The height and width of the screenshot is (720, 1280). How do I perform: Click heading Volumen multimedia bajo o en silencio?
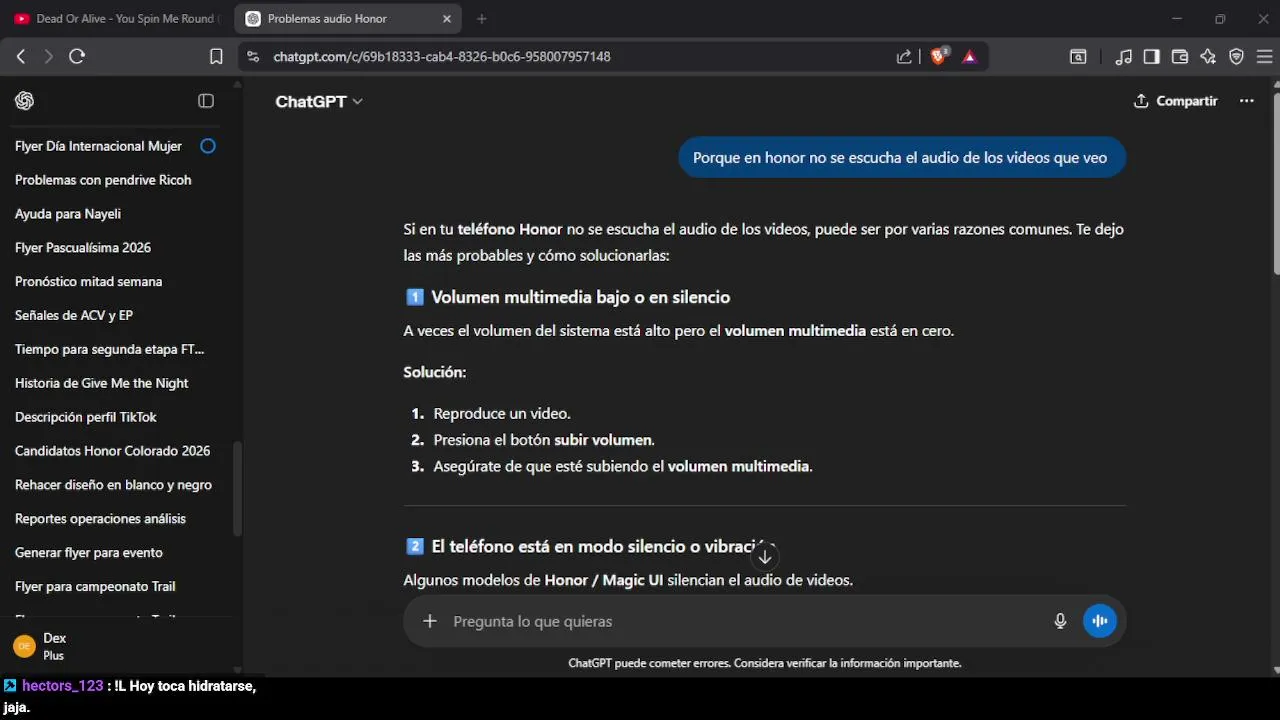click(x=580, y=297)
